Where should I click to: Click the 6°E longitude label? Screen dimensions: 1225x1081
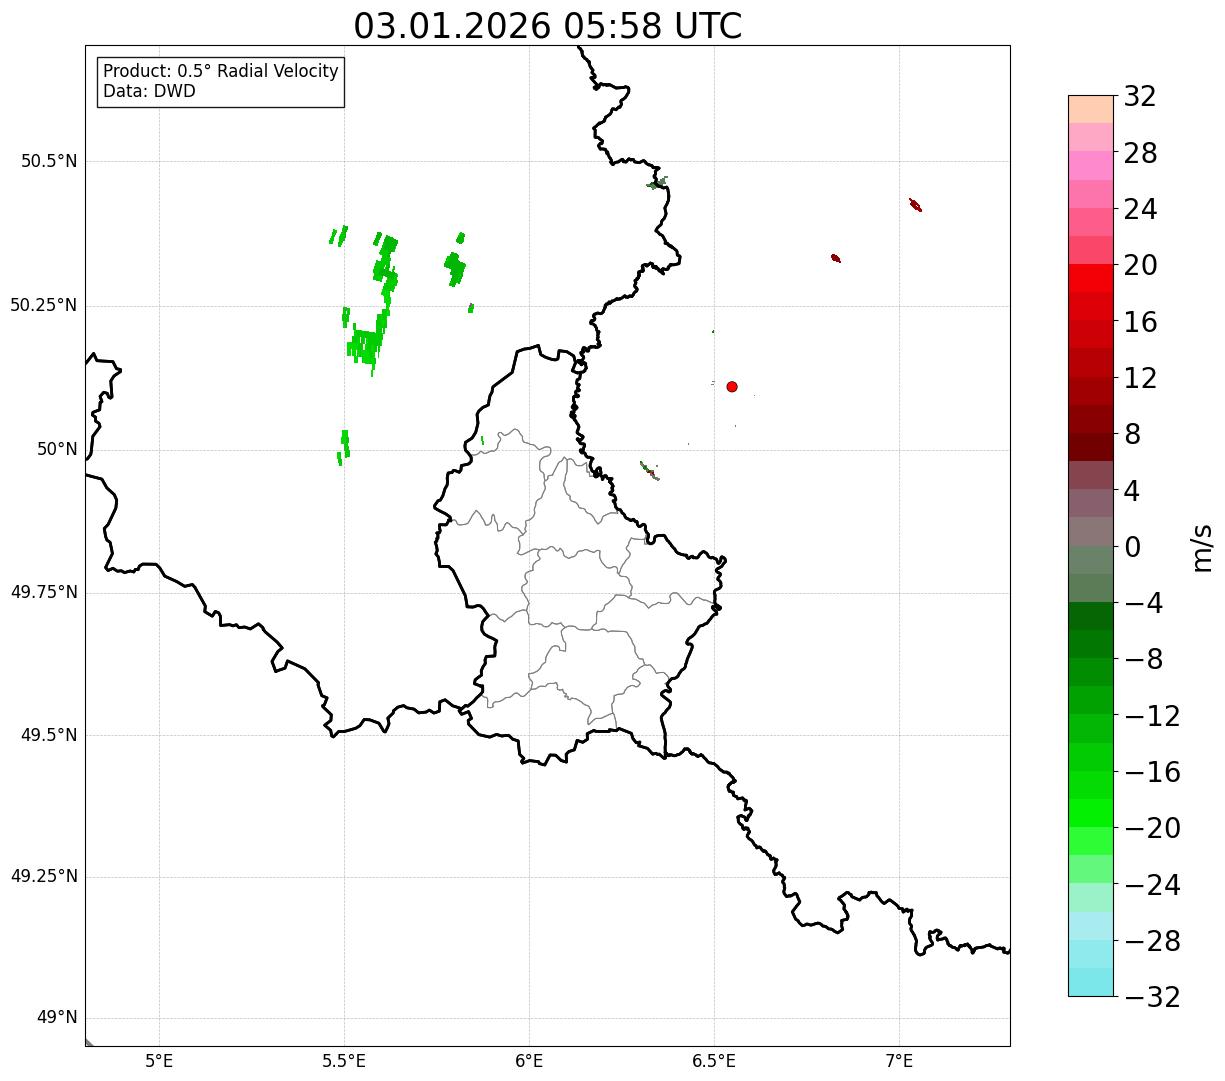[530, 1060]
